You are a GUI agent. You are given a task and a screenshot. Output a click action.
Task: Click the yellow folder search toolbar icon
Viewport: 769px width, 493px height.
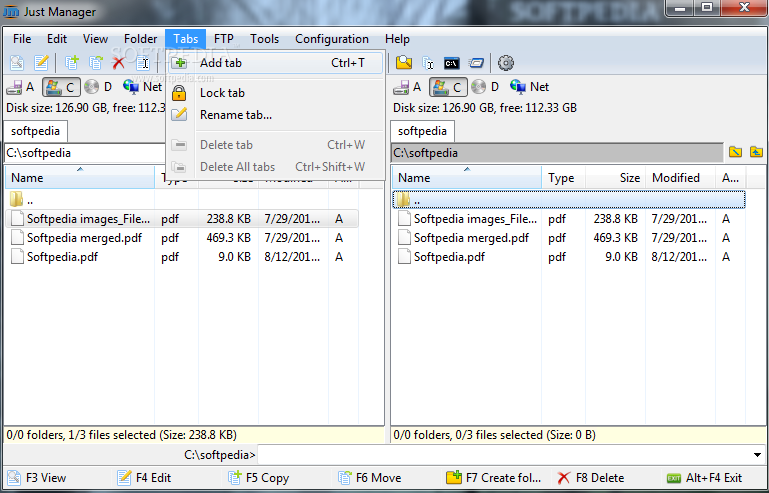404,63
